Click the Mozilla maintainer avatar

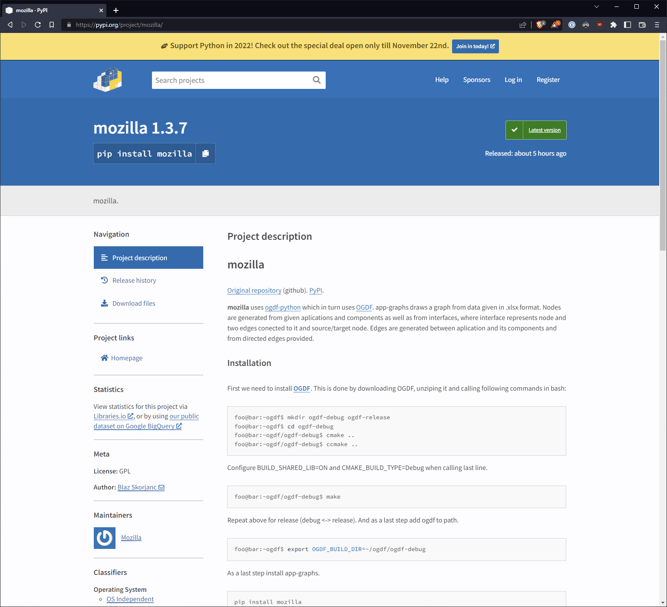pyautogui.click(x=104, y=538)
